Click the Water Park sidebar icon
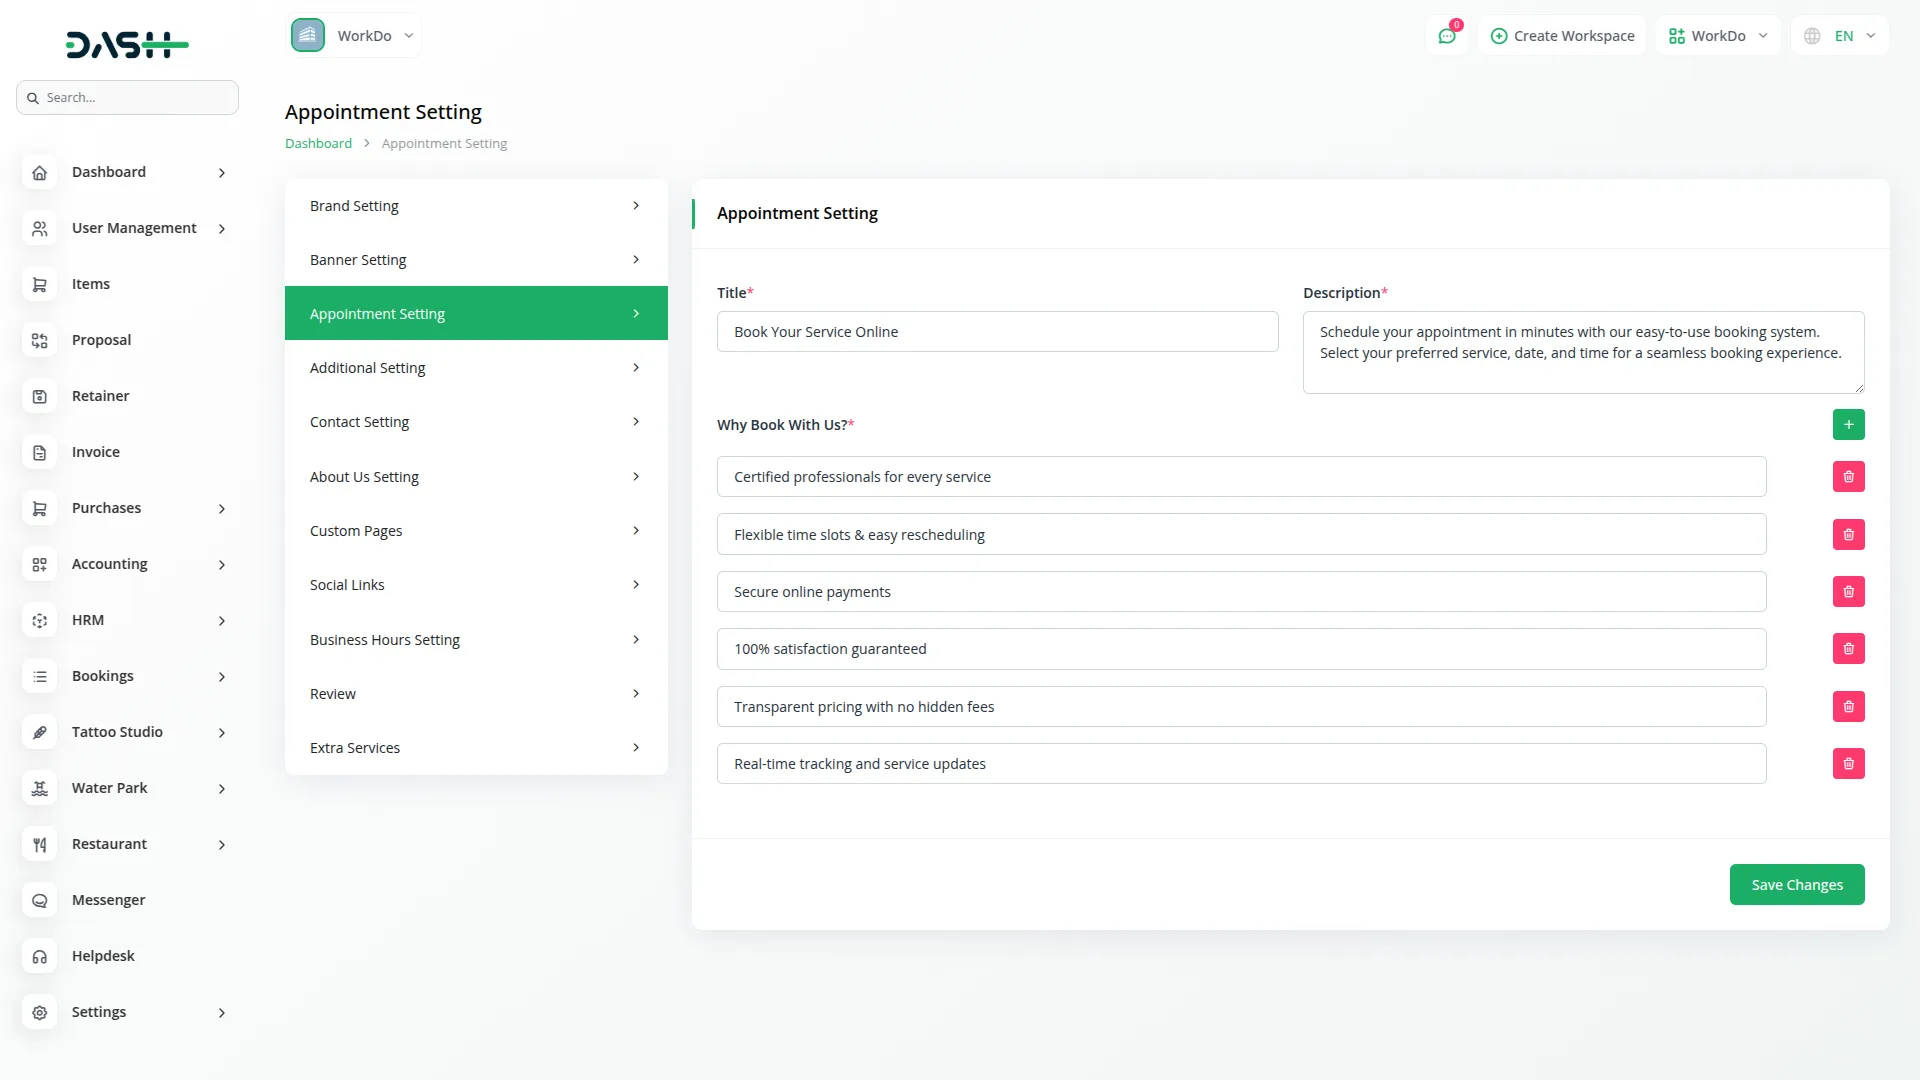 pos(39,788)
